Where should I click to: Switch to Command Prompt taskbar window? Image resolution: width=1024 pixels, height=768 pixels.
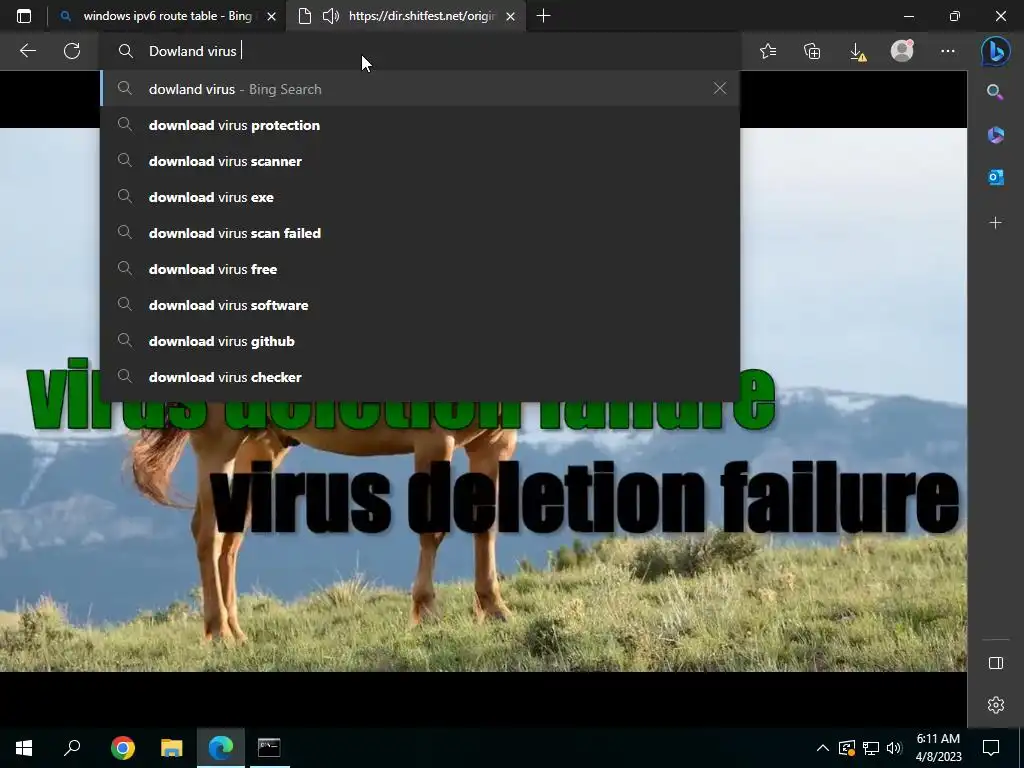point(269,747)
